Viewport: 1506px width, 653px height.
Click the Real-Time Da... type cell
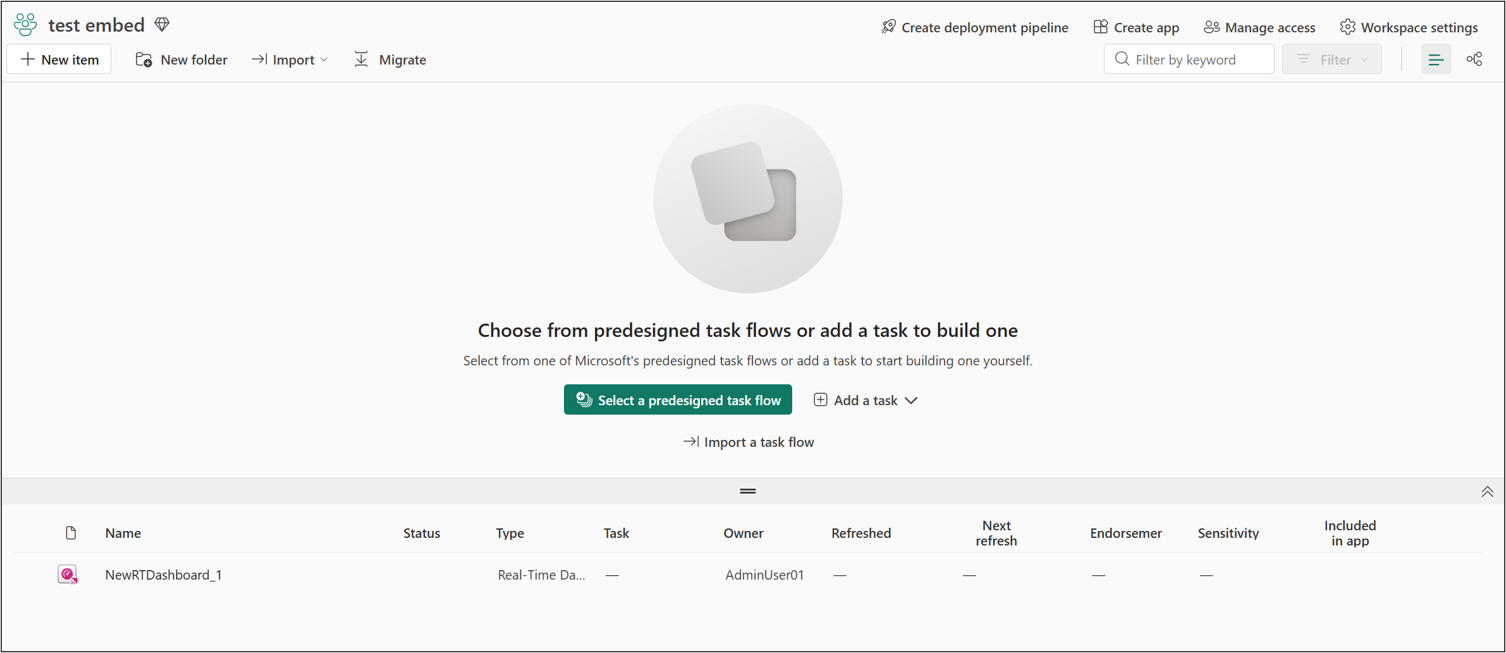click(542, 575)
